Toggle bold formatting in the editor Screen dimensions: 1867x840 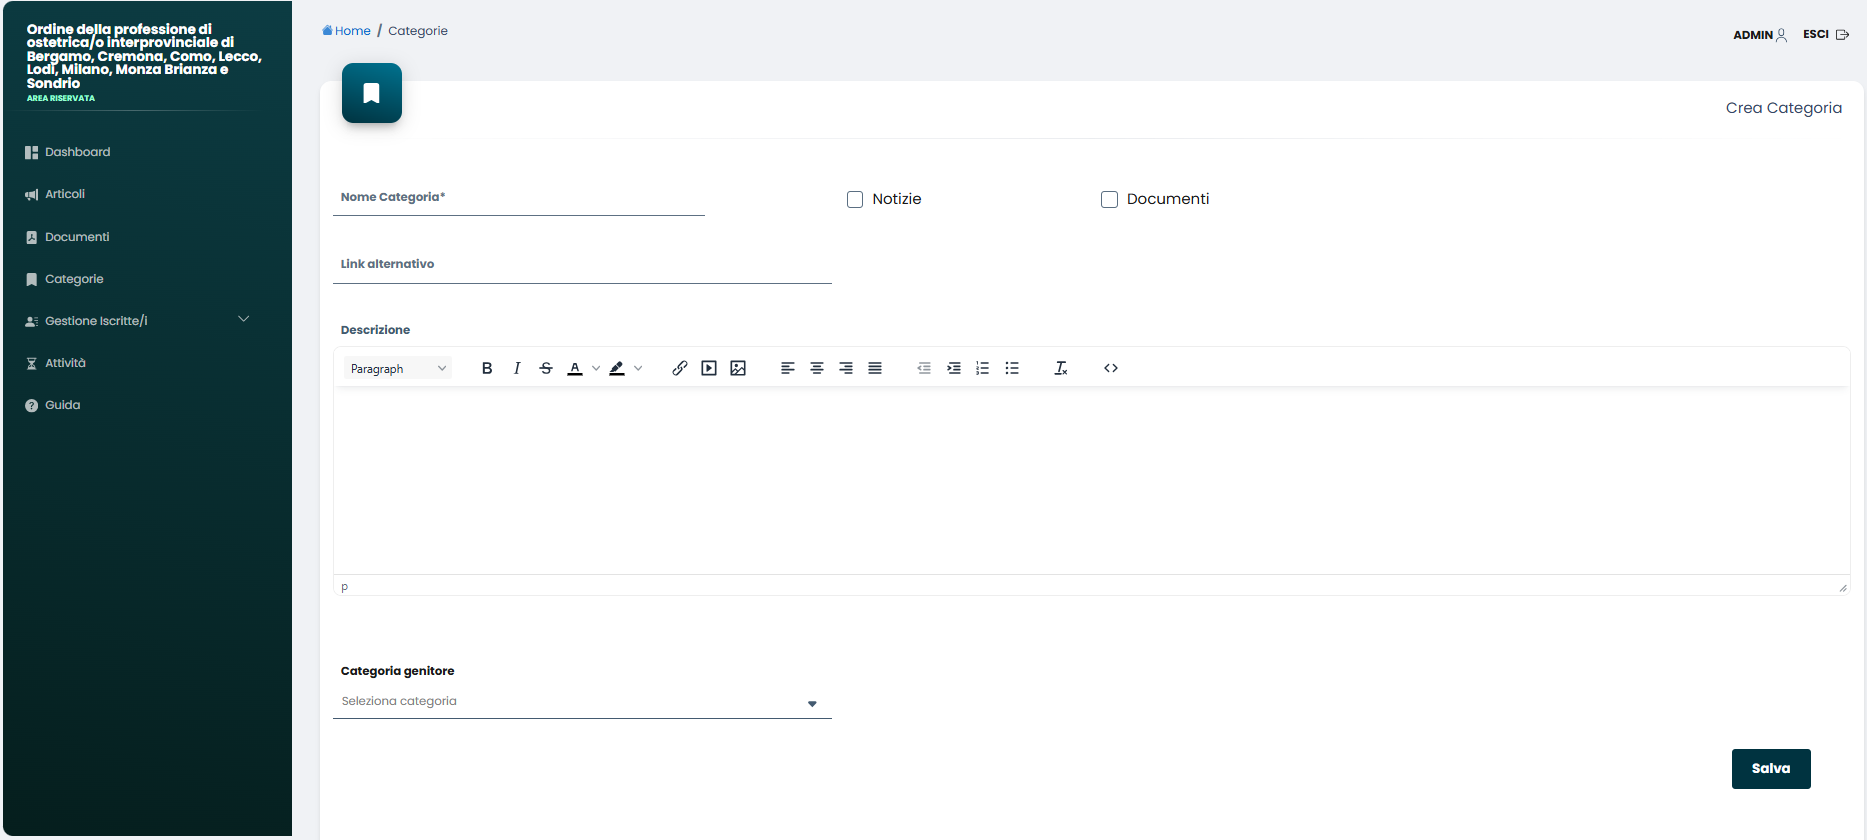487,368
